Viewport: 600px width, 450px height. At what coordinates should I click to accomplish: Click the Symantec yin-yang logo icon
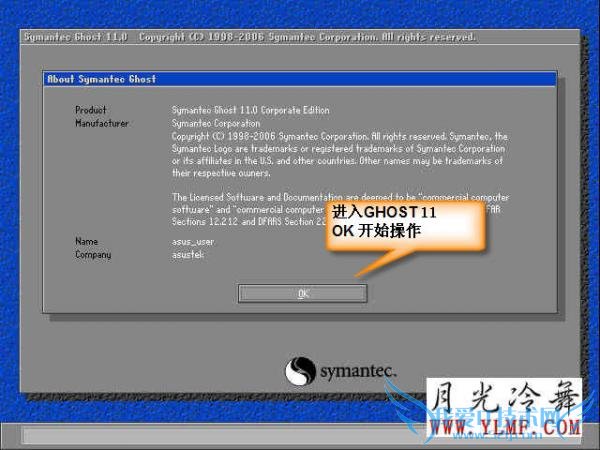pyautogui.click(x=301, y=371)
